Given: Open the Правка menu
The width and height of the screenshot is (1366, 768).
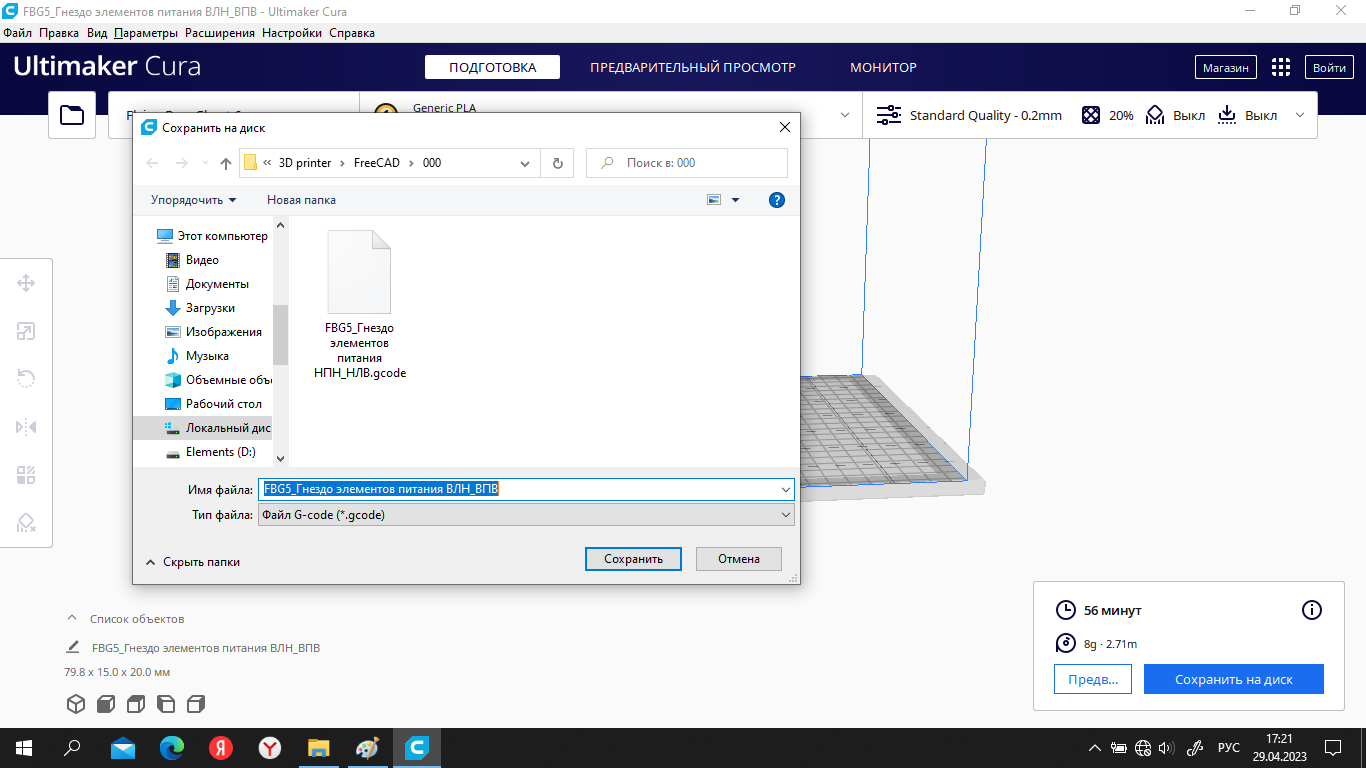Looking at the screenshot, I should point(59,33).
